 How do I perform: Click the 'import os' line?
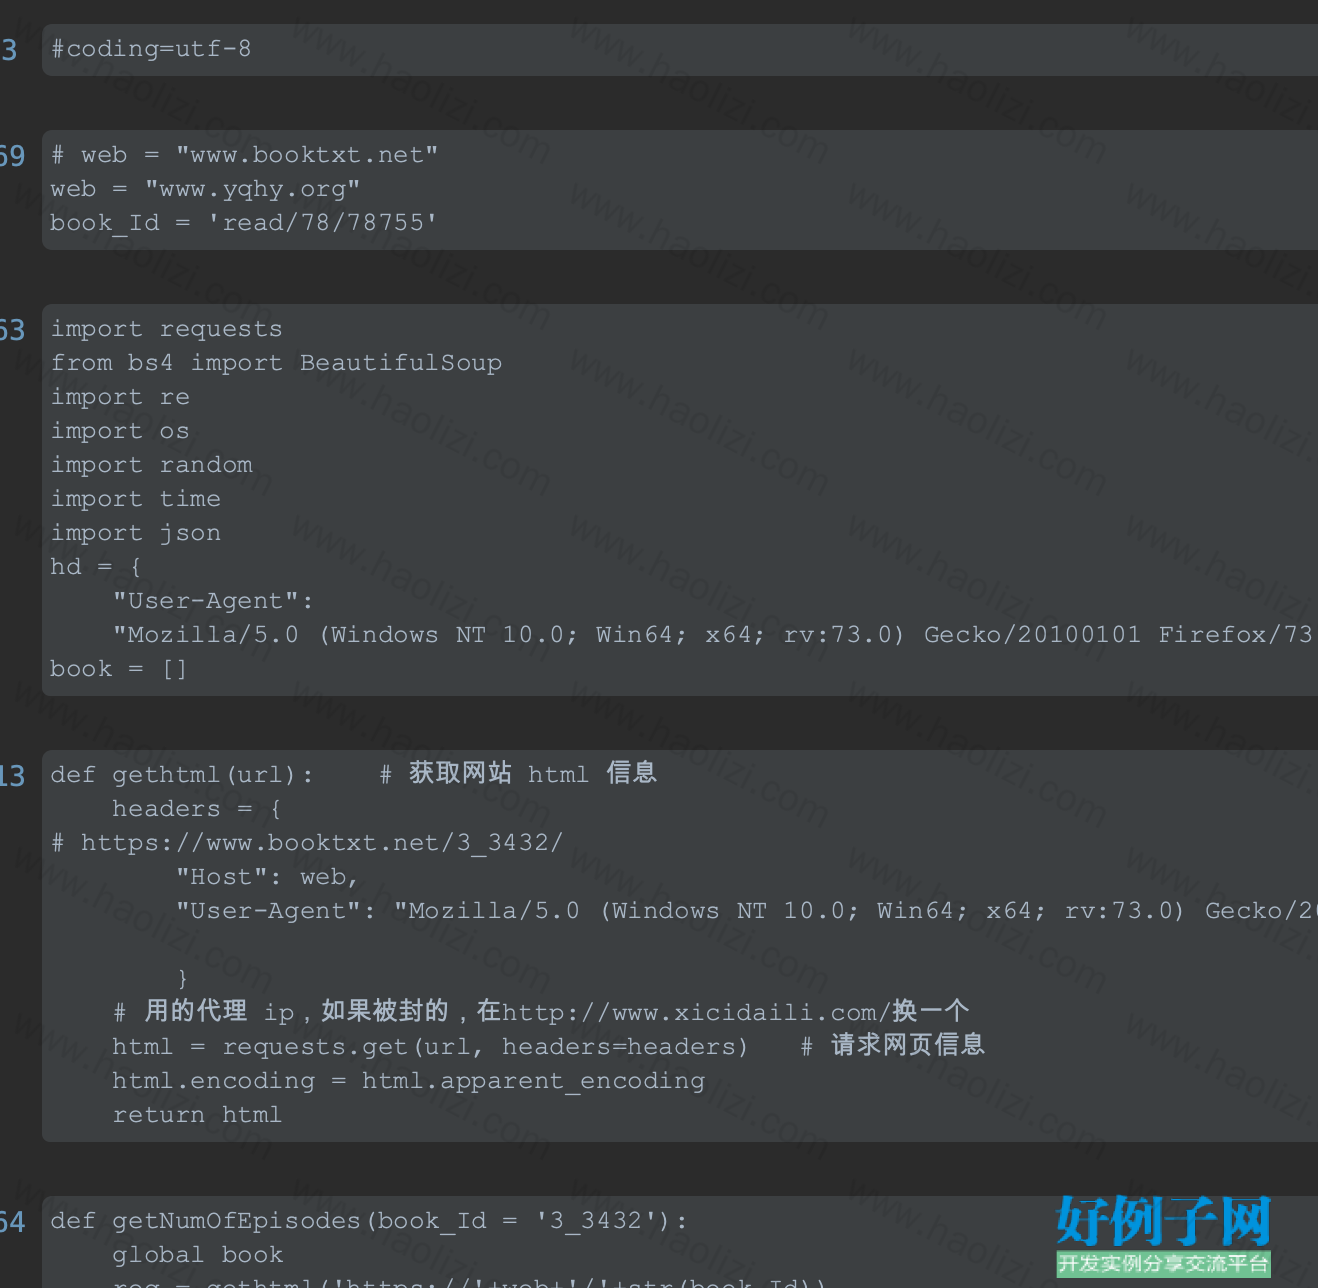(x=120, y=431)
